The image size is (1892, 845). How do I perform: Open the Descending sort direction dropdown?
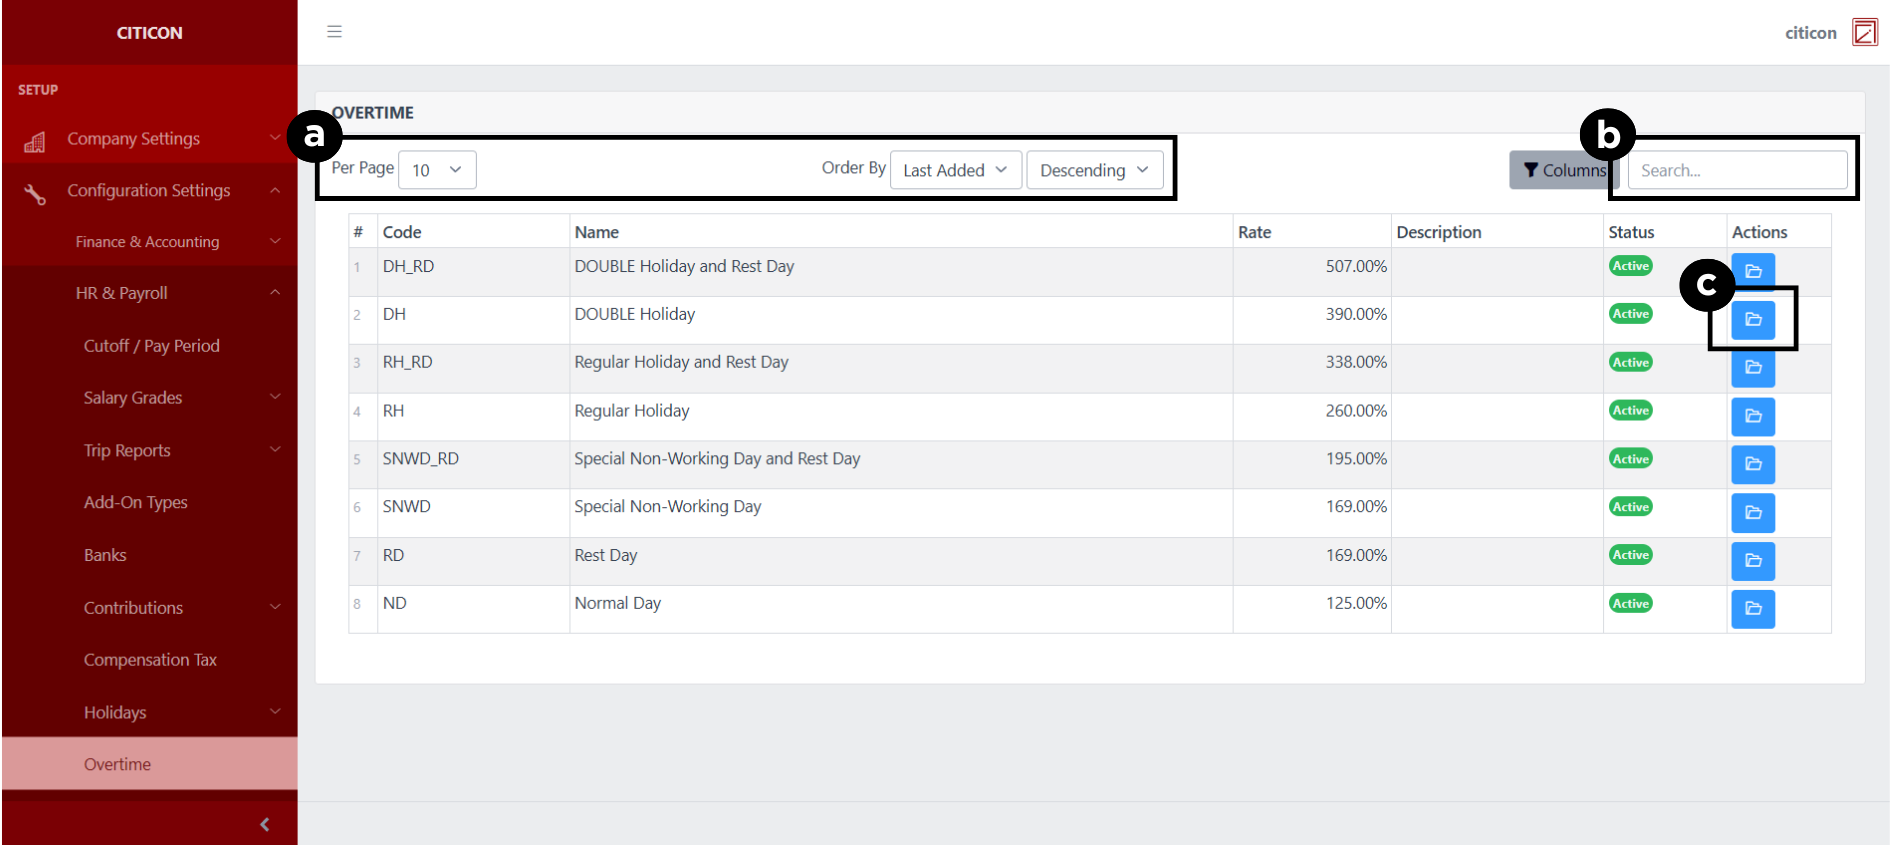coord(1094,170)
